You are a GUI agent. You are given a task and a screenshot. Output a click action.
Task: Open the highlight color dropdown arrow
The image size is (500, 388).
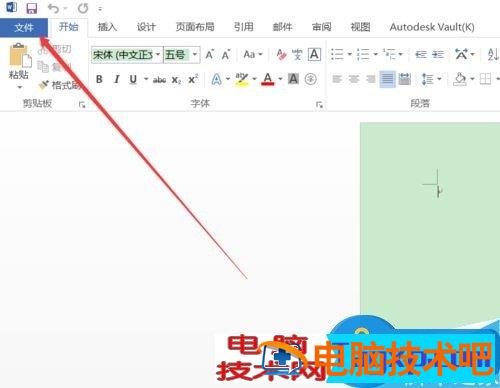[x=254, y=79]
